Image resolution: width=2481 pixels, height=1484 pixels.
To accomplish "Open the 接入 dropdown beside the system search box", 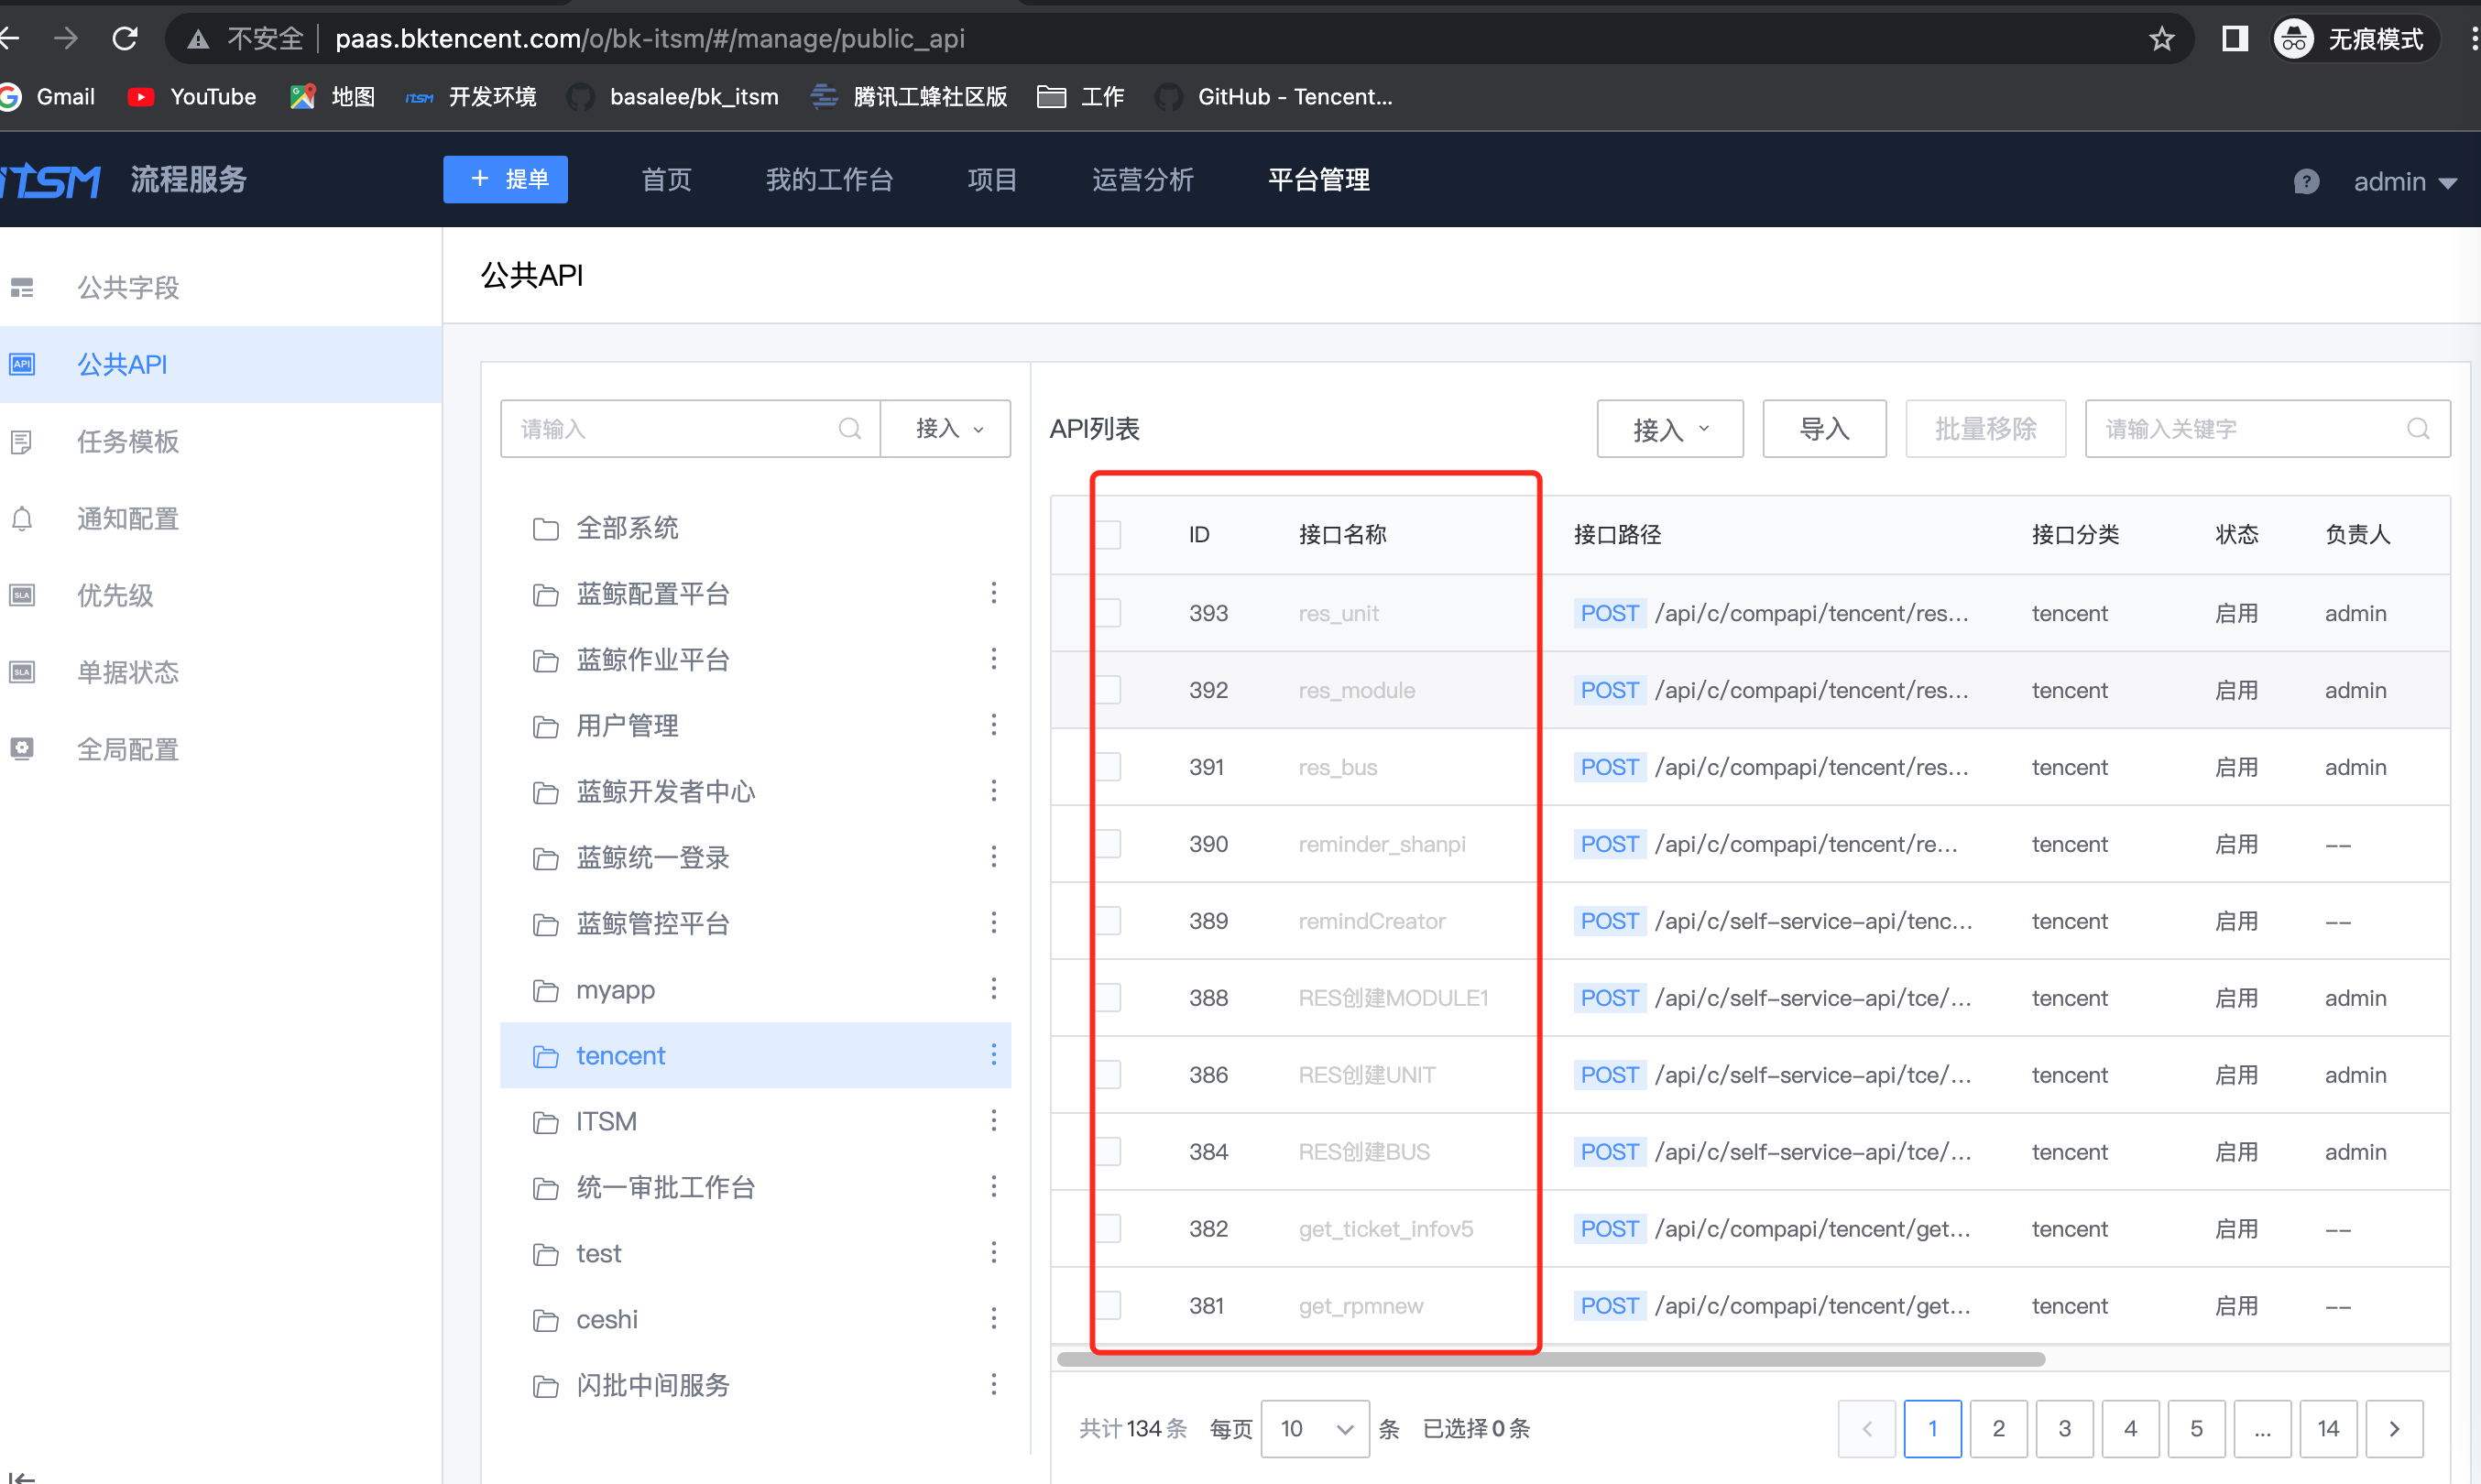I will (945, 429).
